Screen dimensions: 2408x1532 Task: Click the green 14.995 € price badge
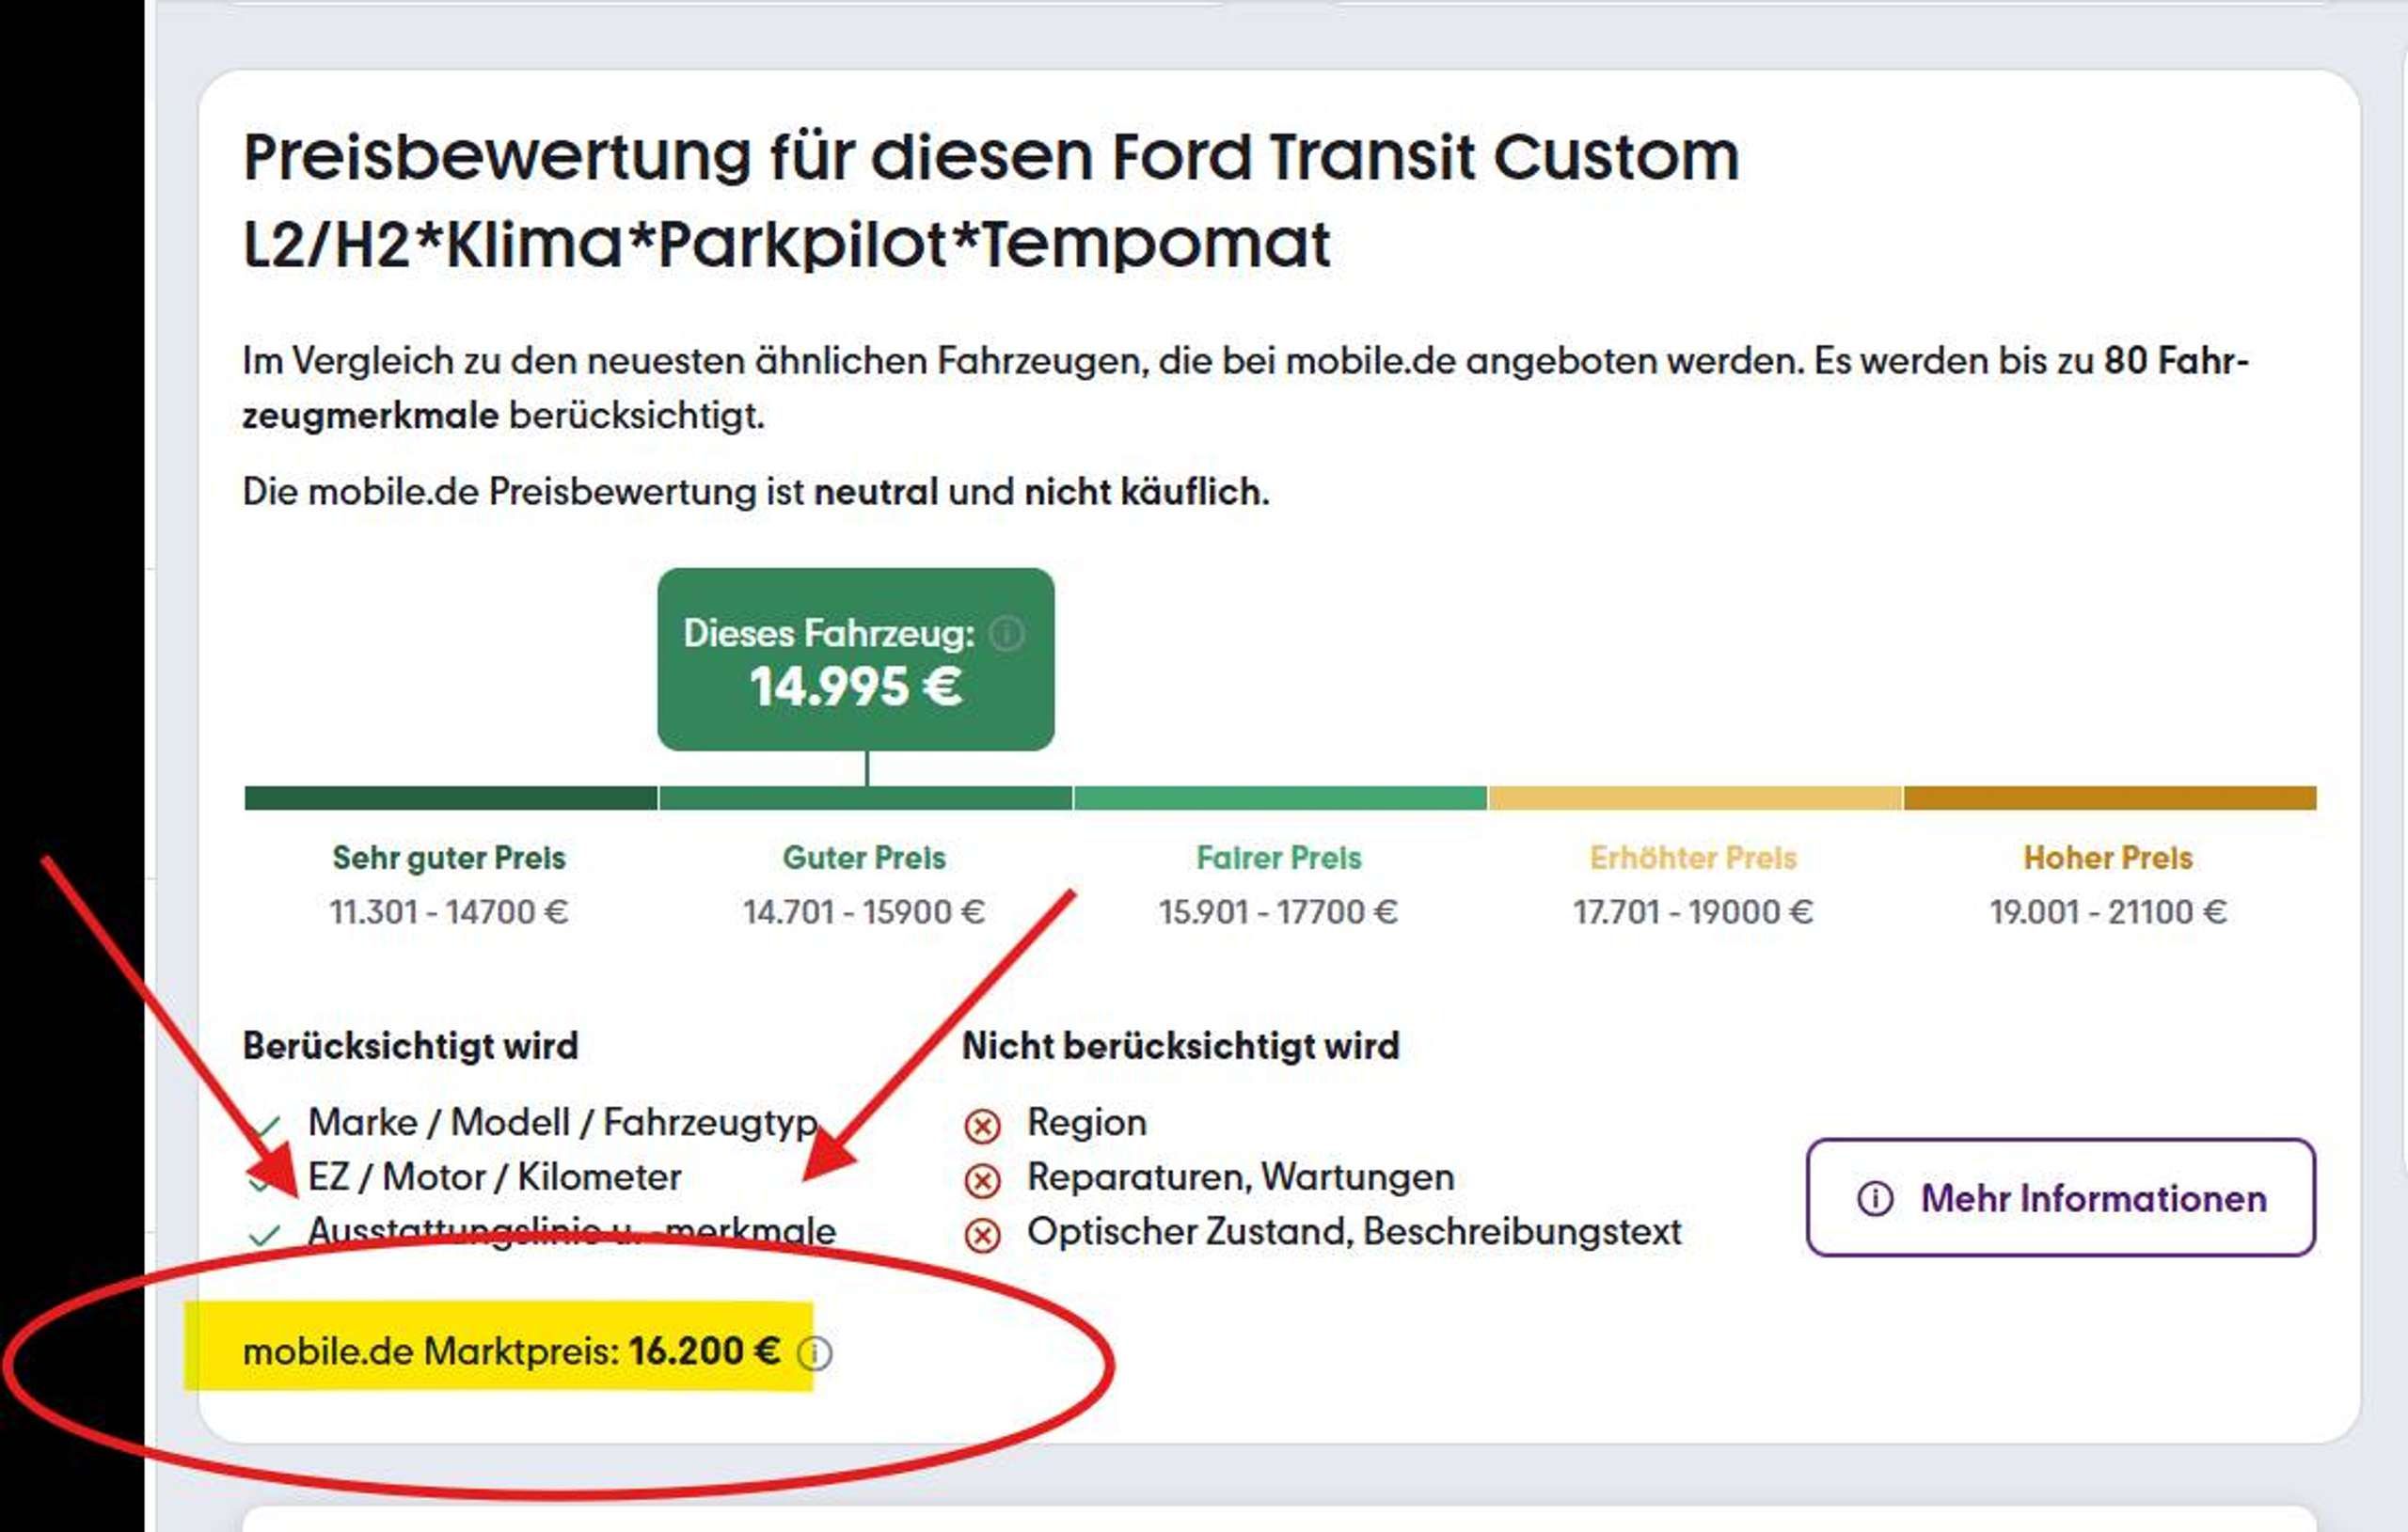[x=856, y=659]
